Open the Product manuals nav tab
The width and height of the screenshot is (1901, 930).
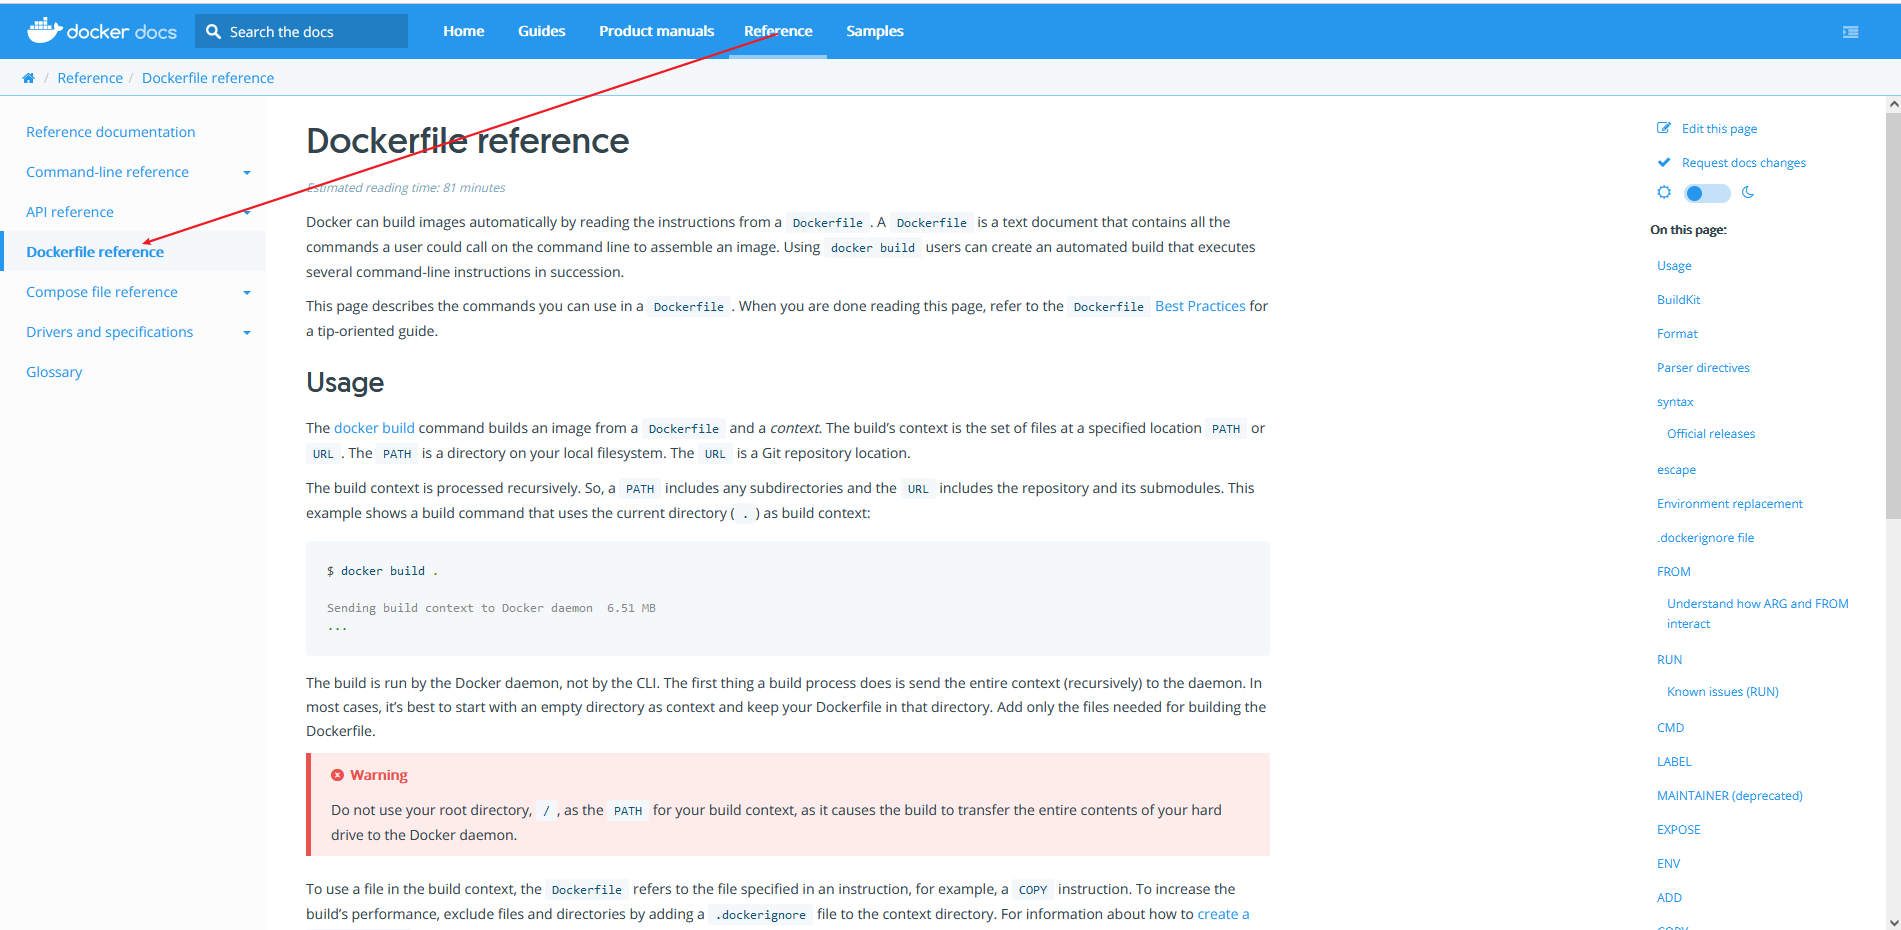657,31
